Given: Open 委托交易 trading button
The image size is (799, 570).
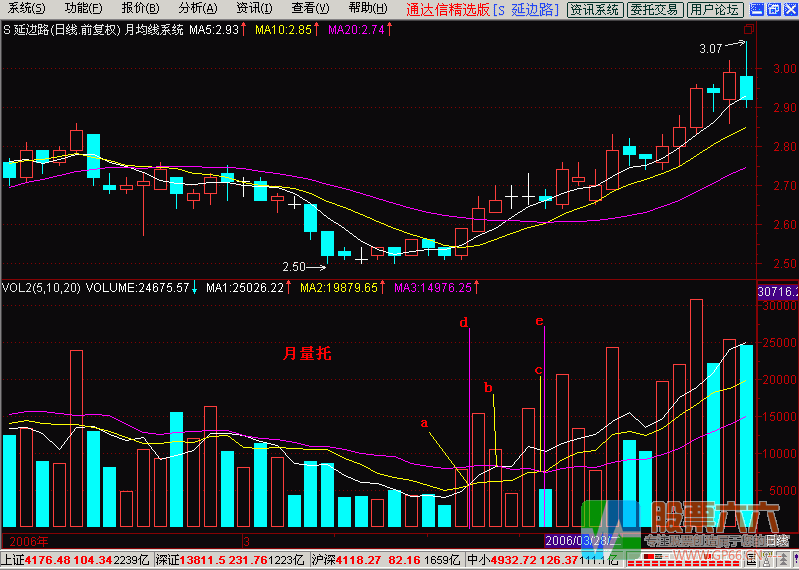Looking at the screenshot, I should tap(654, 9).
